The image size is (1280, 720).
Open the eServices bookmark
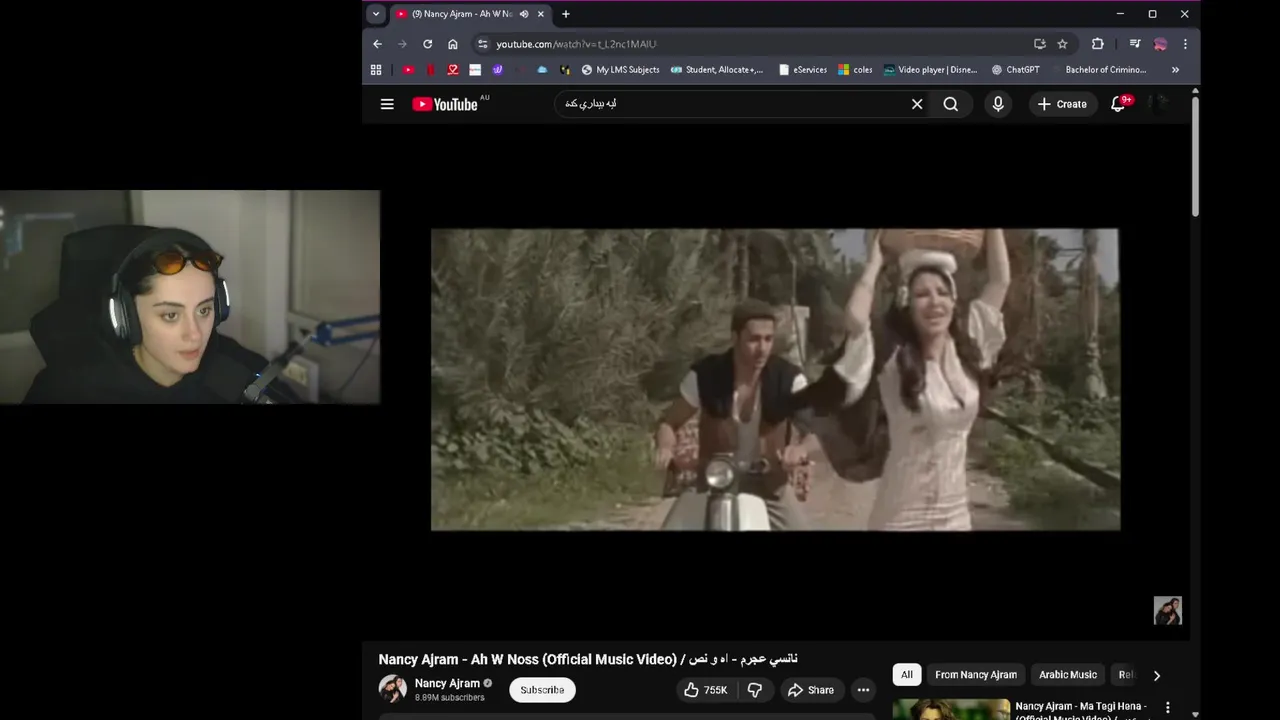pyautogui.click(x=803, y=70)
